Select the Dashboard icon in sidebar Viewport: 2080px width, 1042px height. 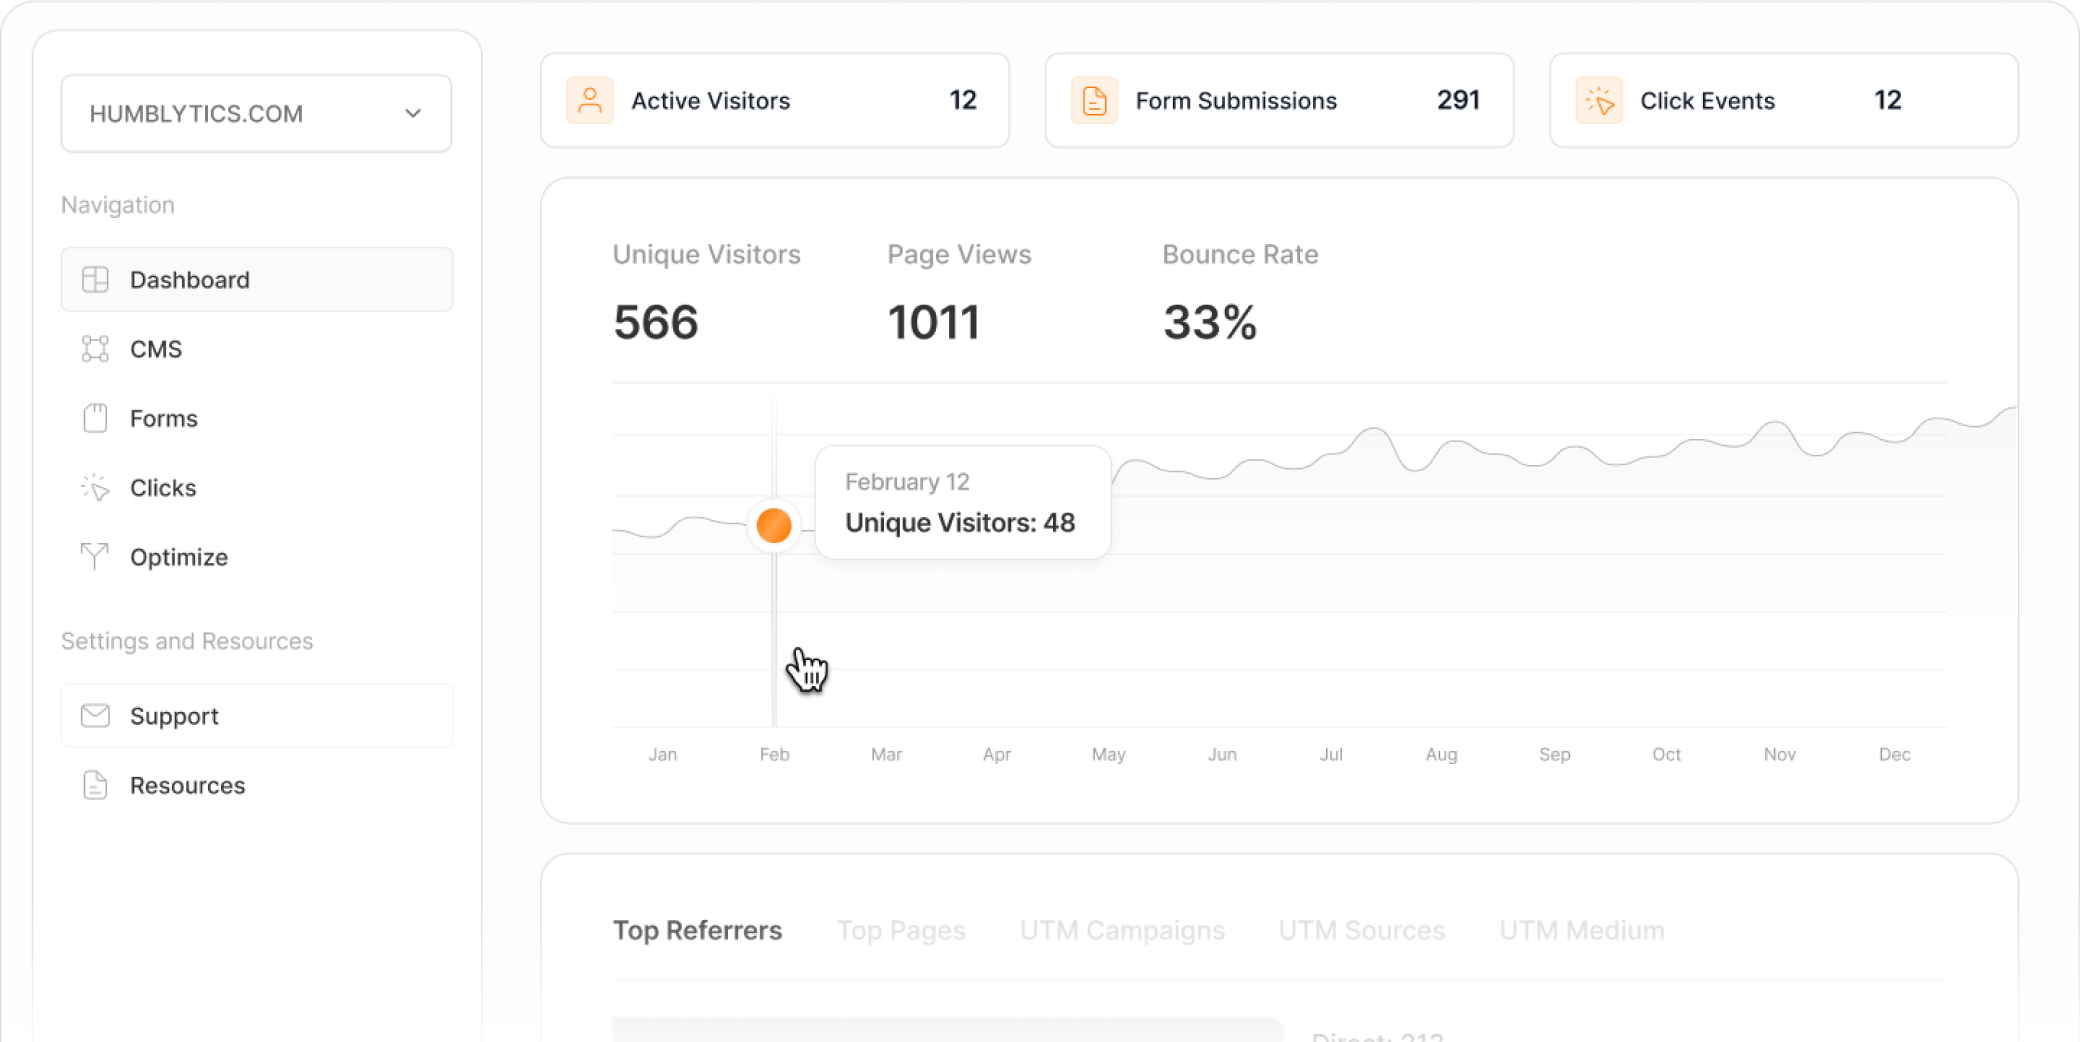click(x=96, y=280)
